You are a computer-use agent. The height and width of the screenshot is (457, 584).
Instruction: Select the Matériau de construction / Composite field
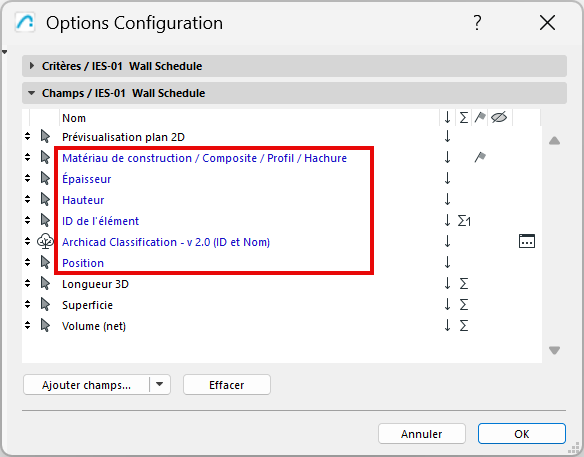point(204,158)
